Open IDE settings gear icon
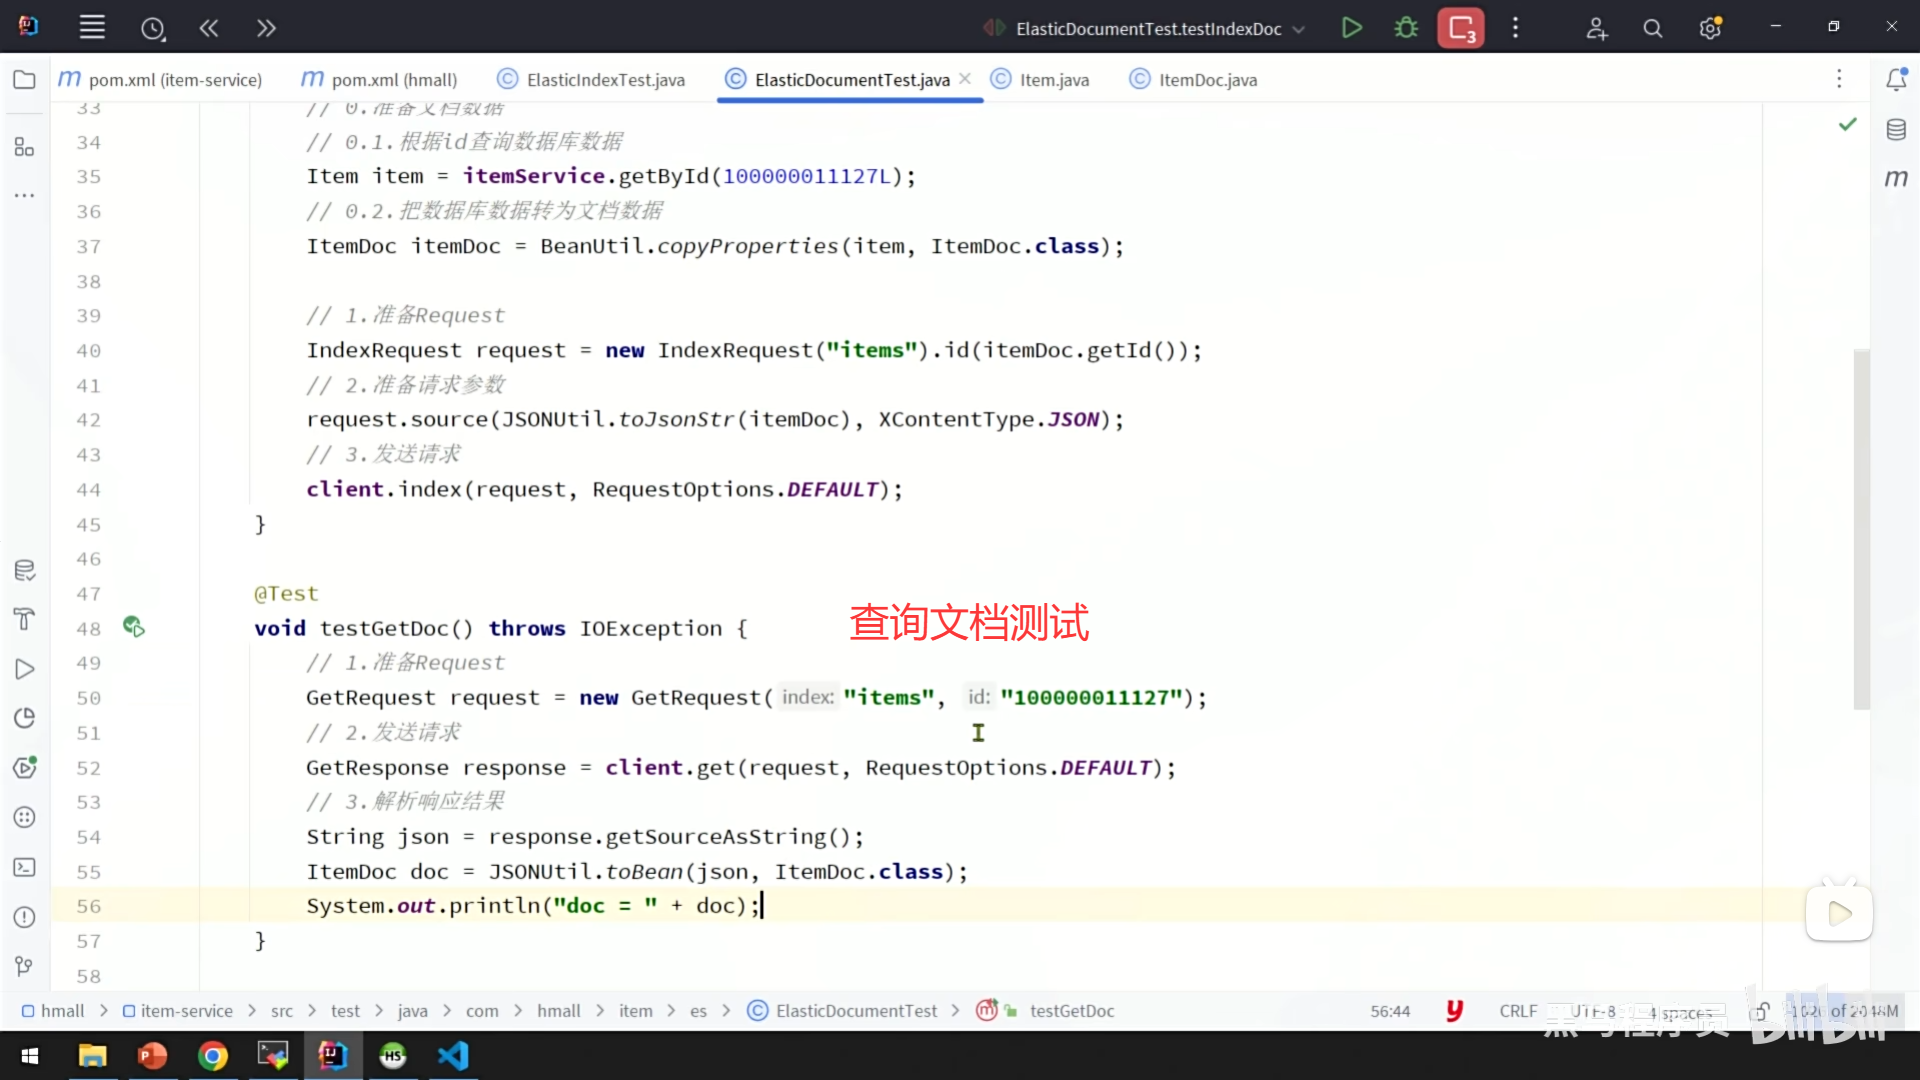The height and width of the screenshot is (1080, 1920). click(1710, 28)
